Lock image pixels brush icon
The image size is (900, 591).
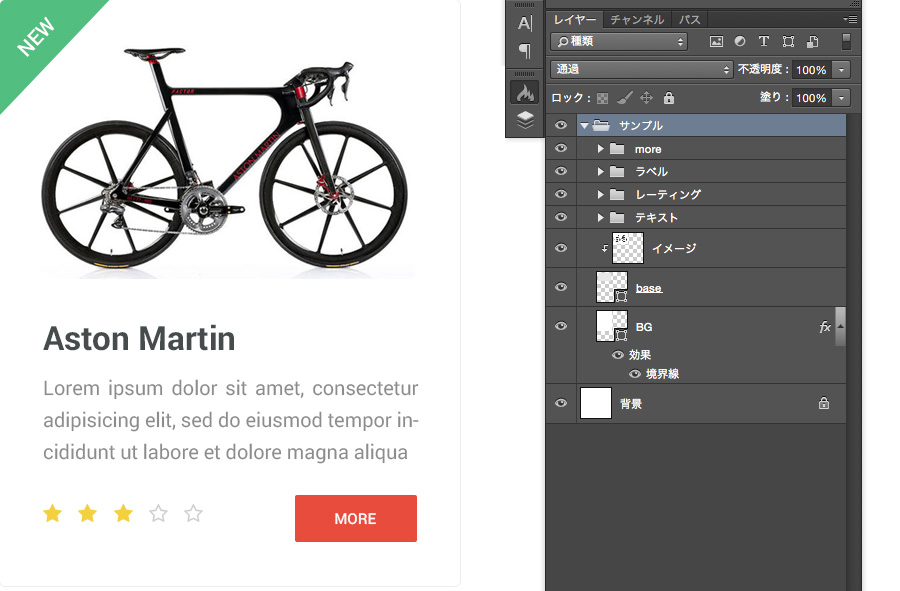point(624,98)
